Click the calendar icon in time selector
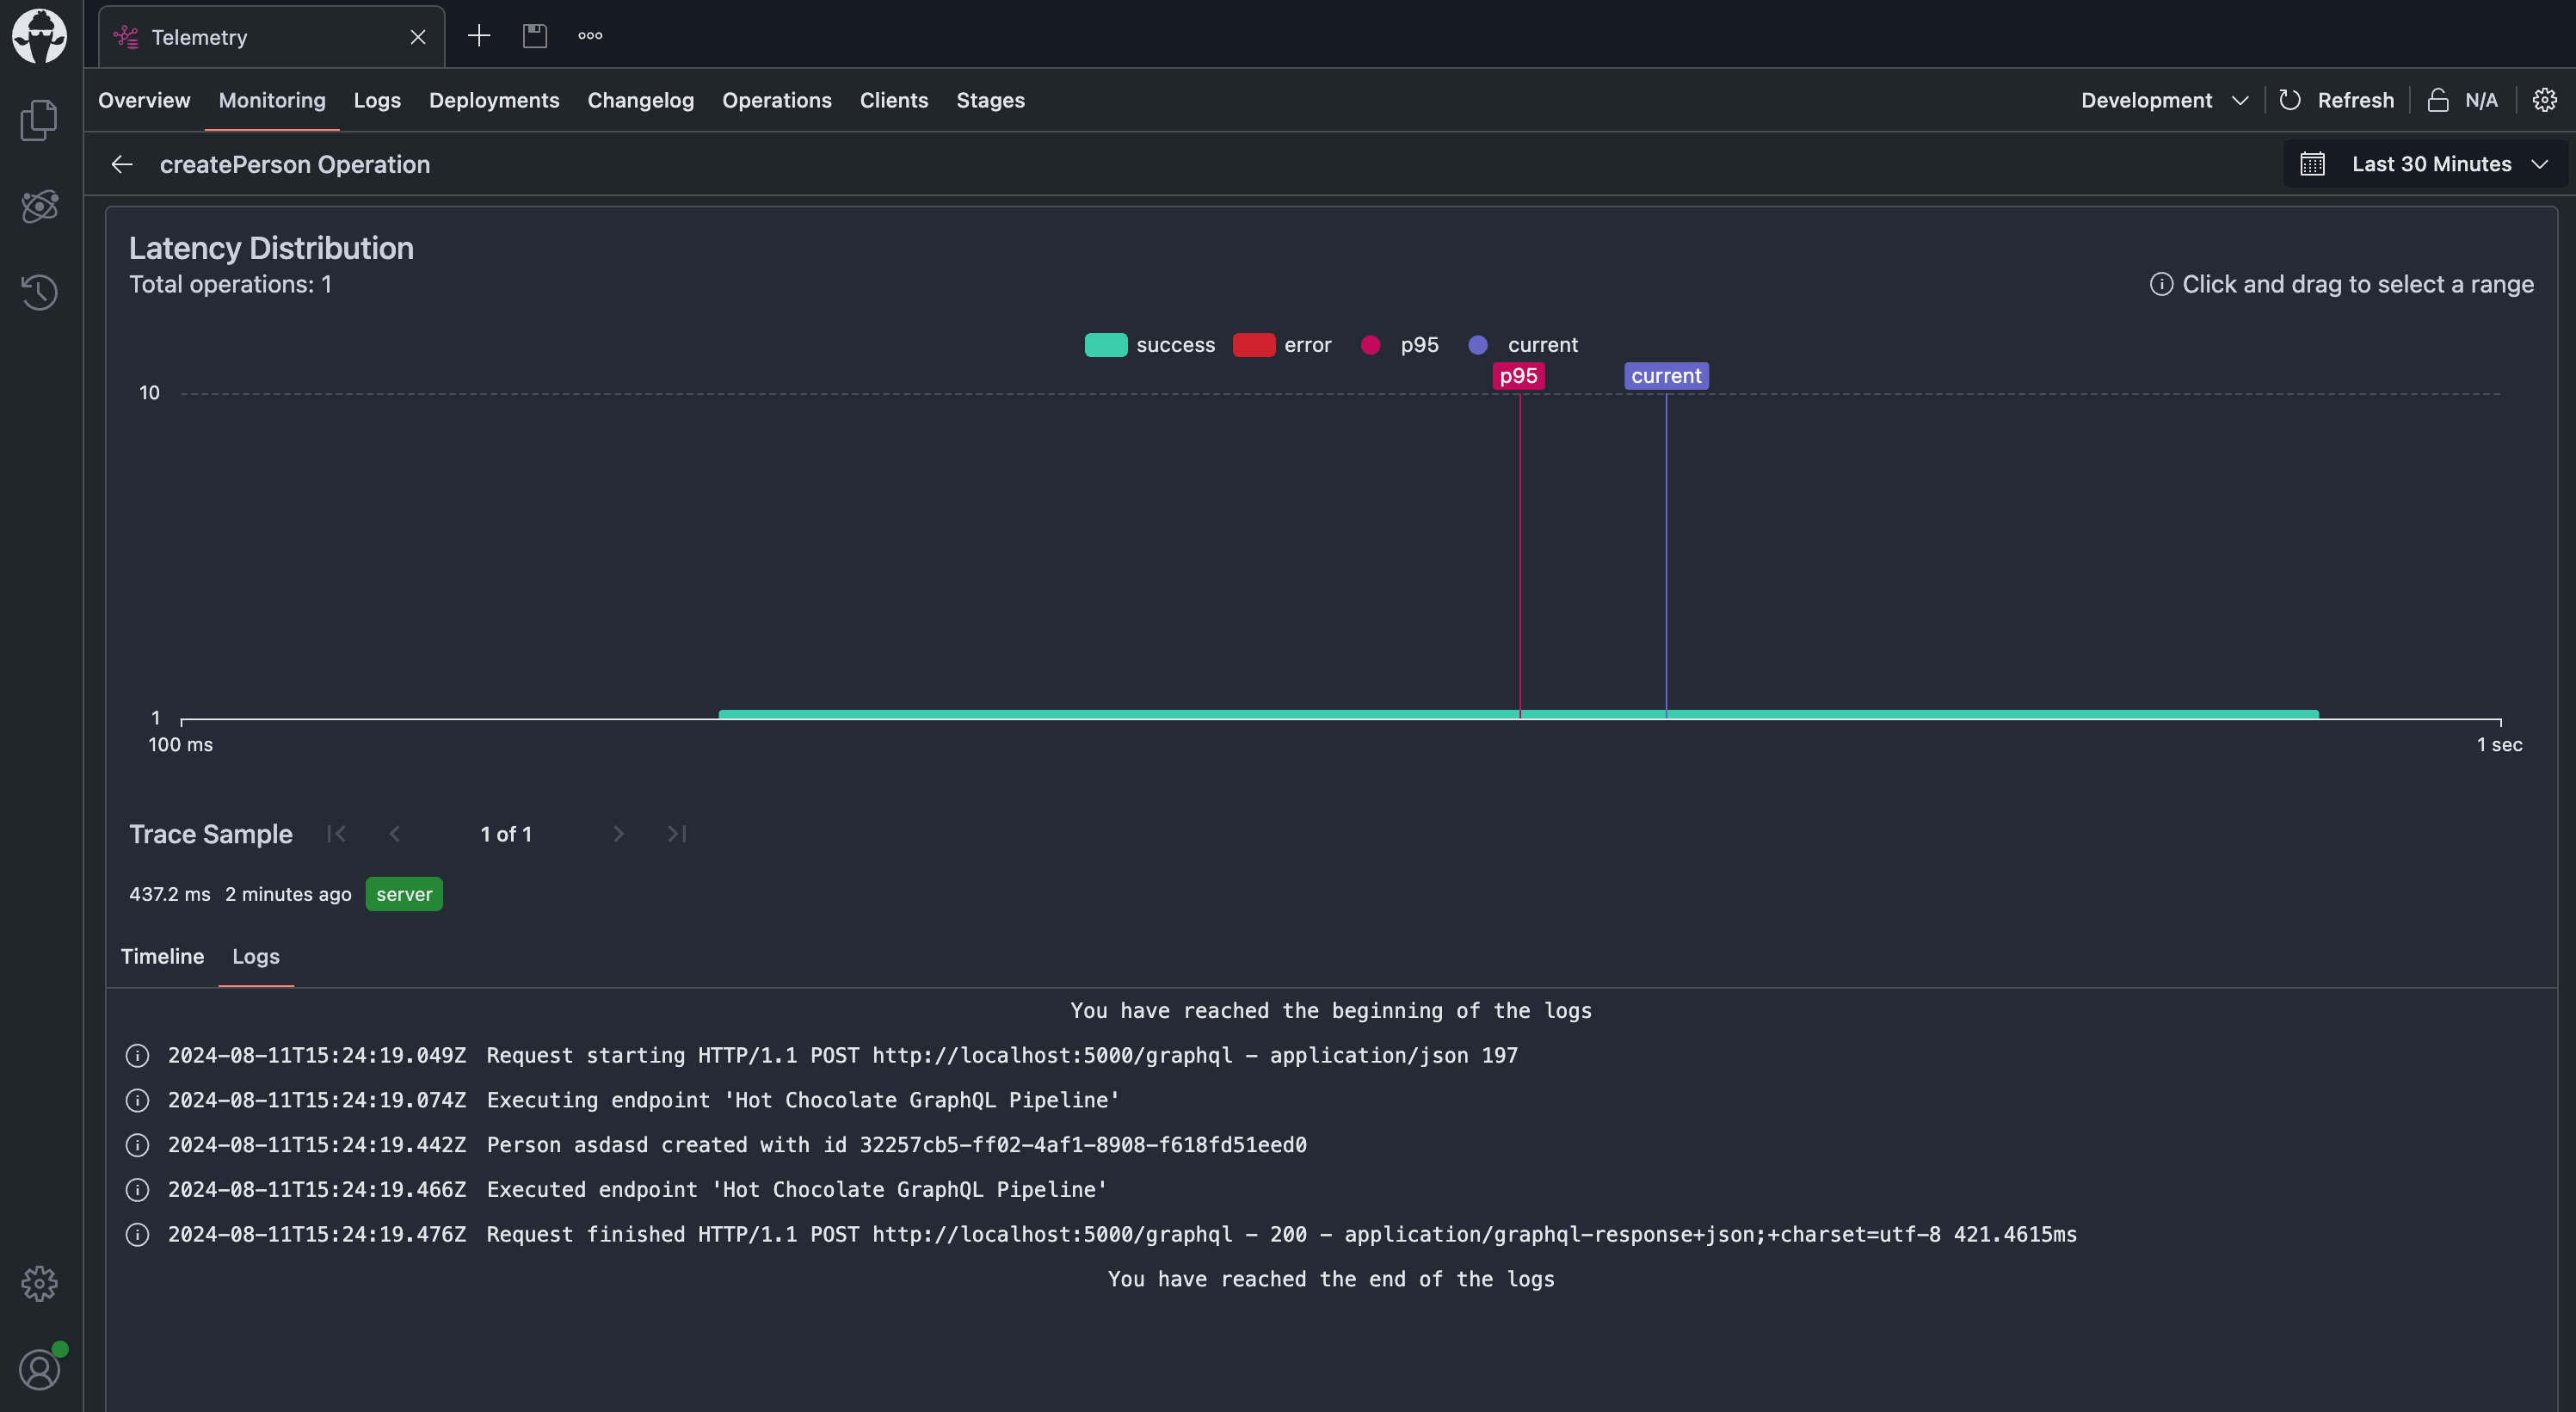The image size is (2576, 1412). click(x=2313, y=164)
